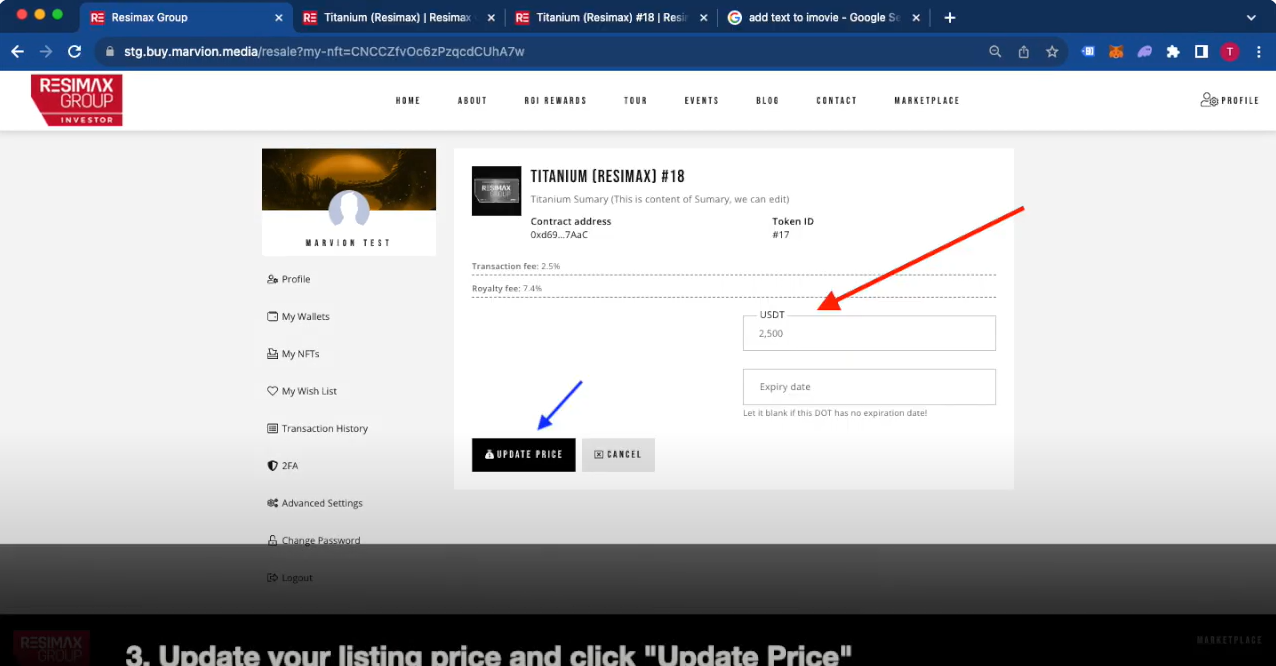The width and height of the screenshot is (1276, 666).
Task: Go to ROI Rewards menu item
Action: point(555,101)
